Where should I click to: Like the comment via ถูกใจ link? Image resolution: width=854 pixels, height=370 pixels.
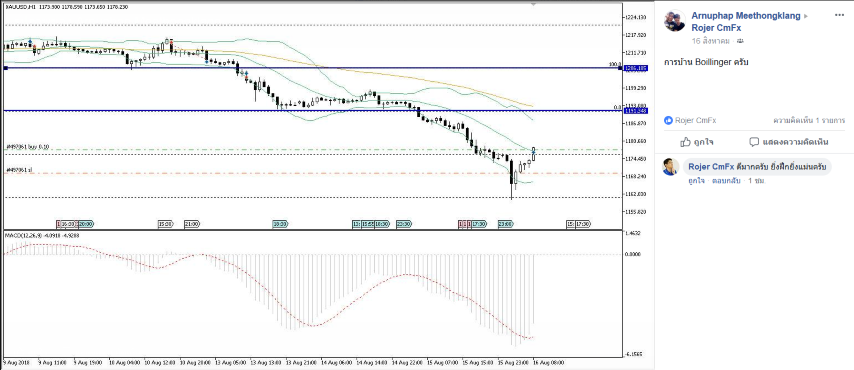[x=696, y=180]
